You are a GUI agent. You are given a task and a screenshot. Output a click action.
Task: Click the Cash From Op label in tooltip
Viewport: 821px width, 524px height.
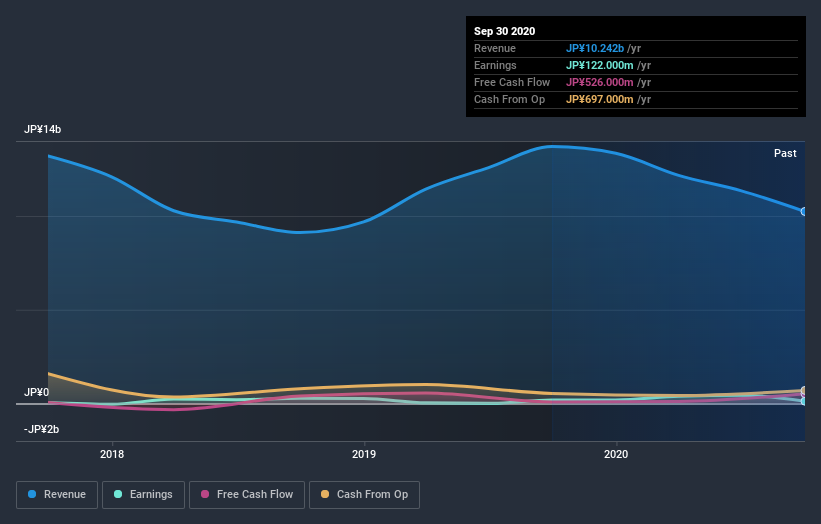pos(509,99)
